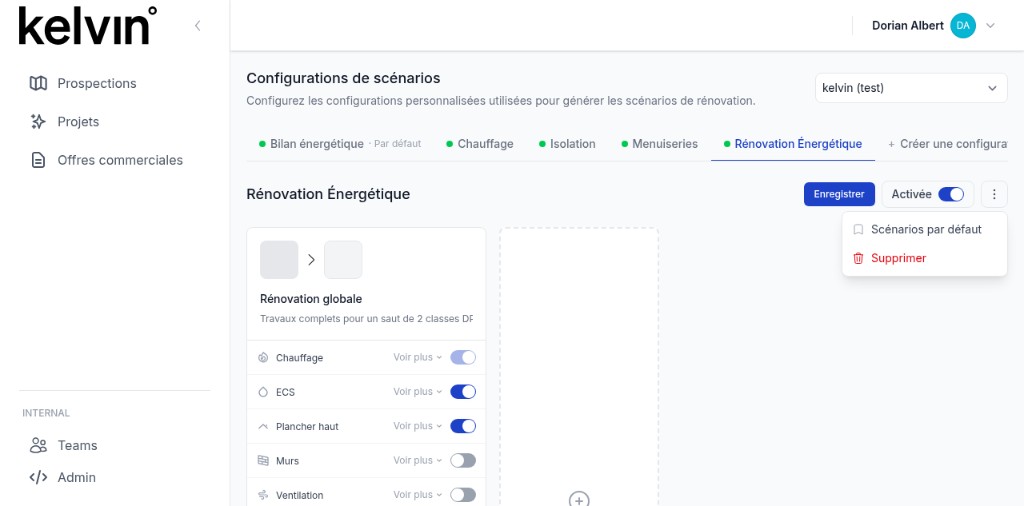Toggle the Activée switch
Viewport: 1024px width, 506px height.
(951, 194)
